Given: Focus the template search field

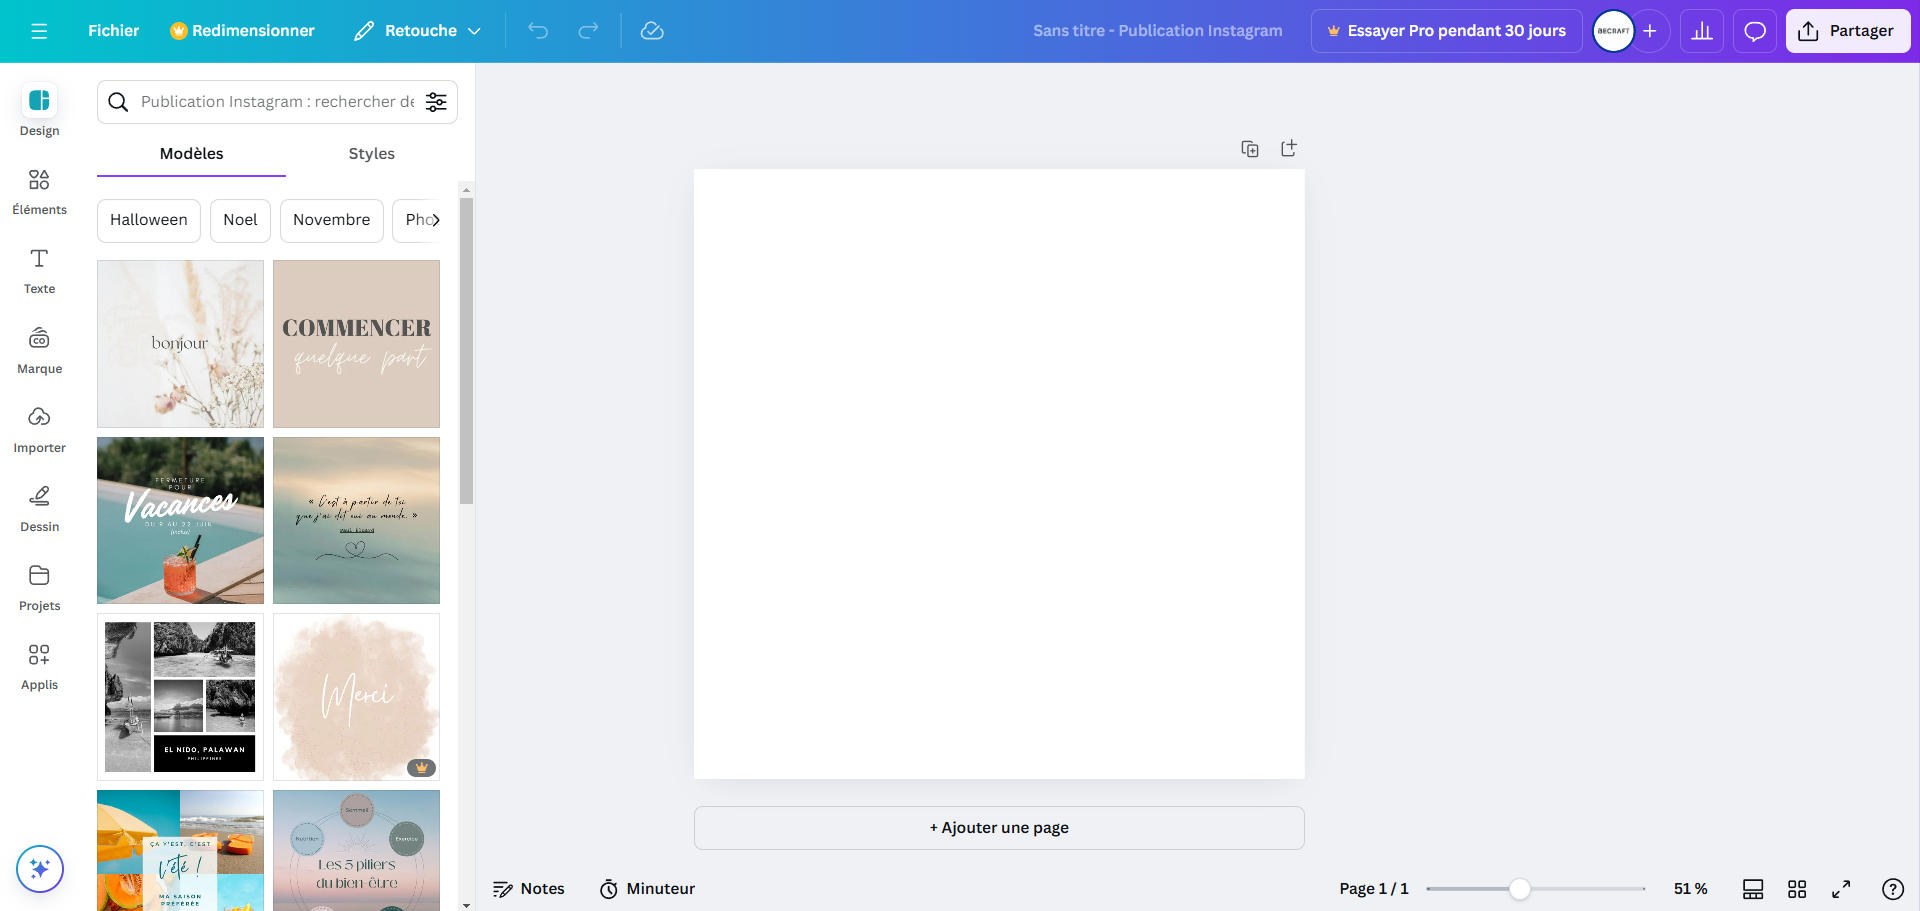Looking at the screenshot, I should pos(277,102).
